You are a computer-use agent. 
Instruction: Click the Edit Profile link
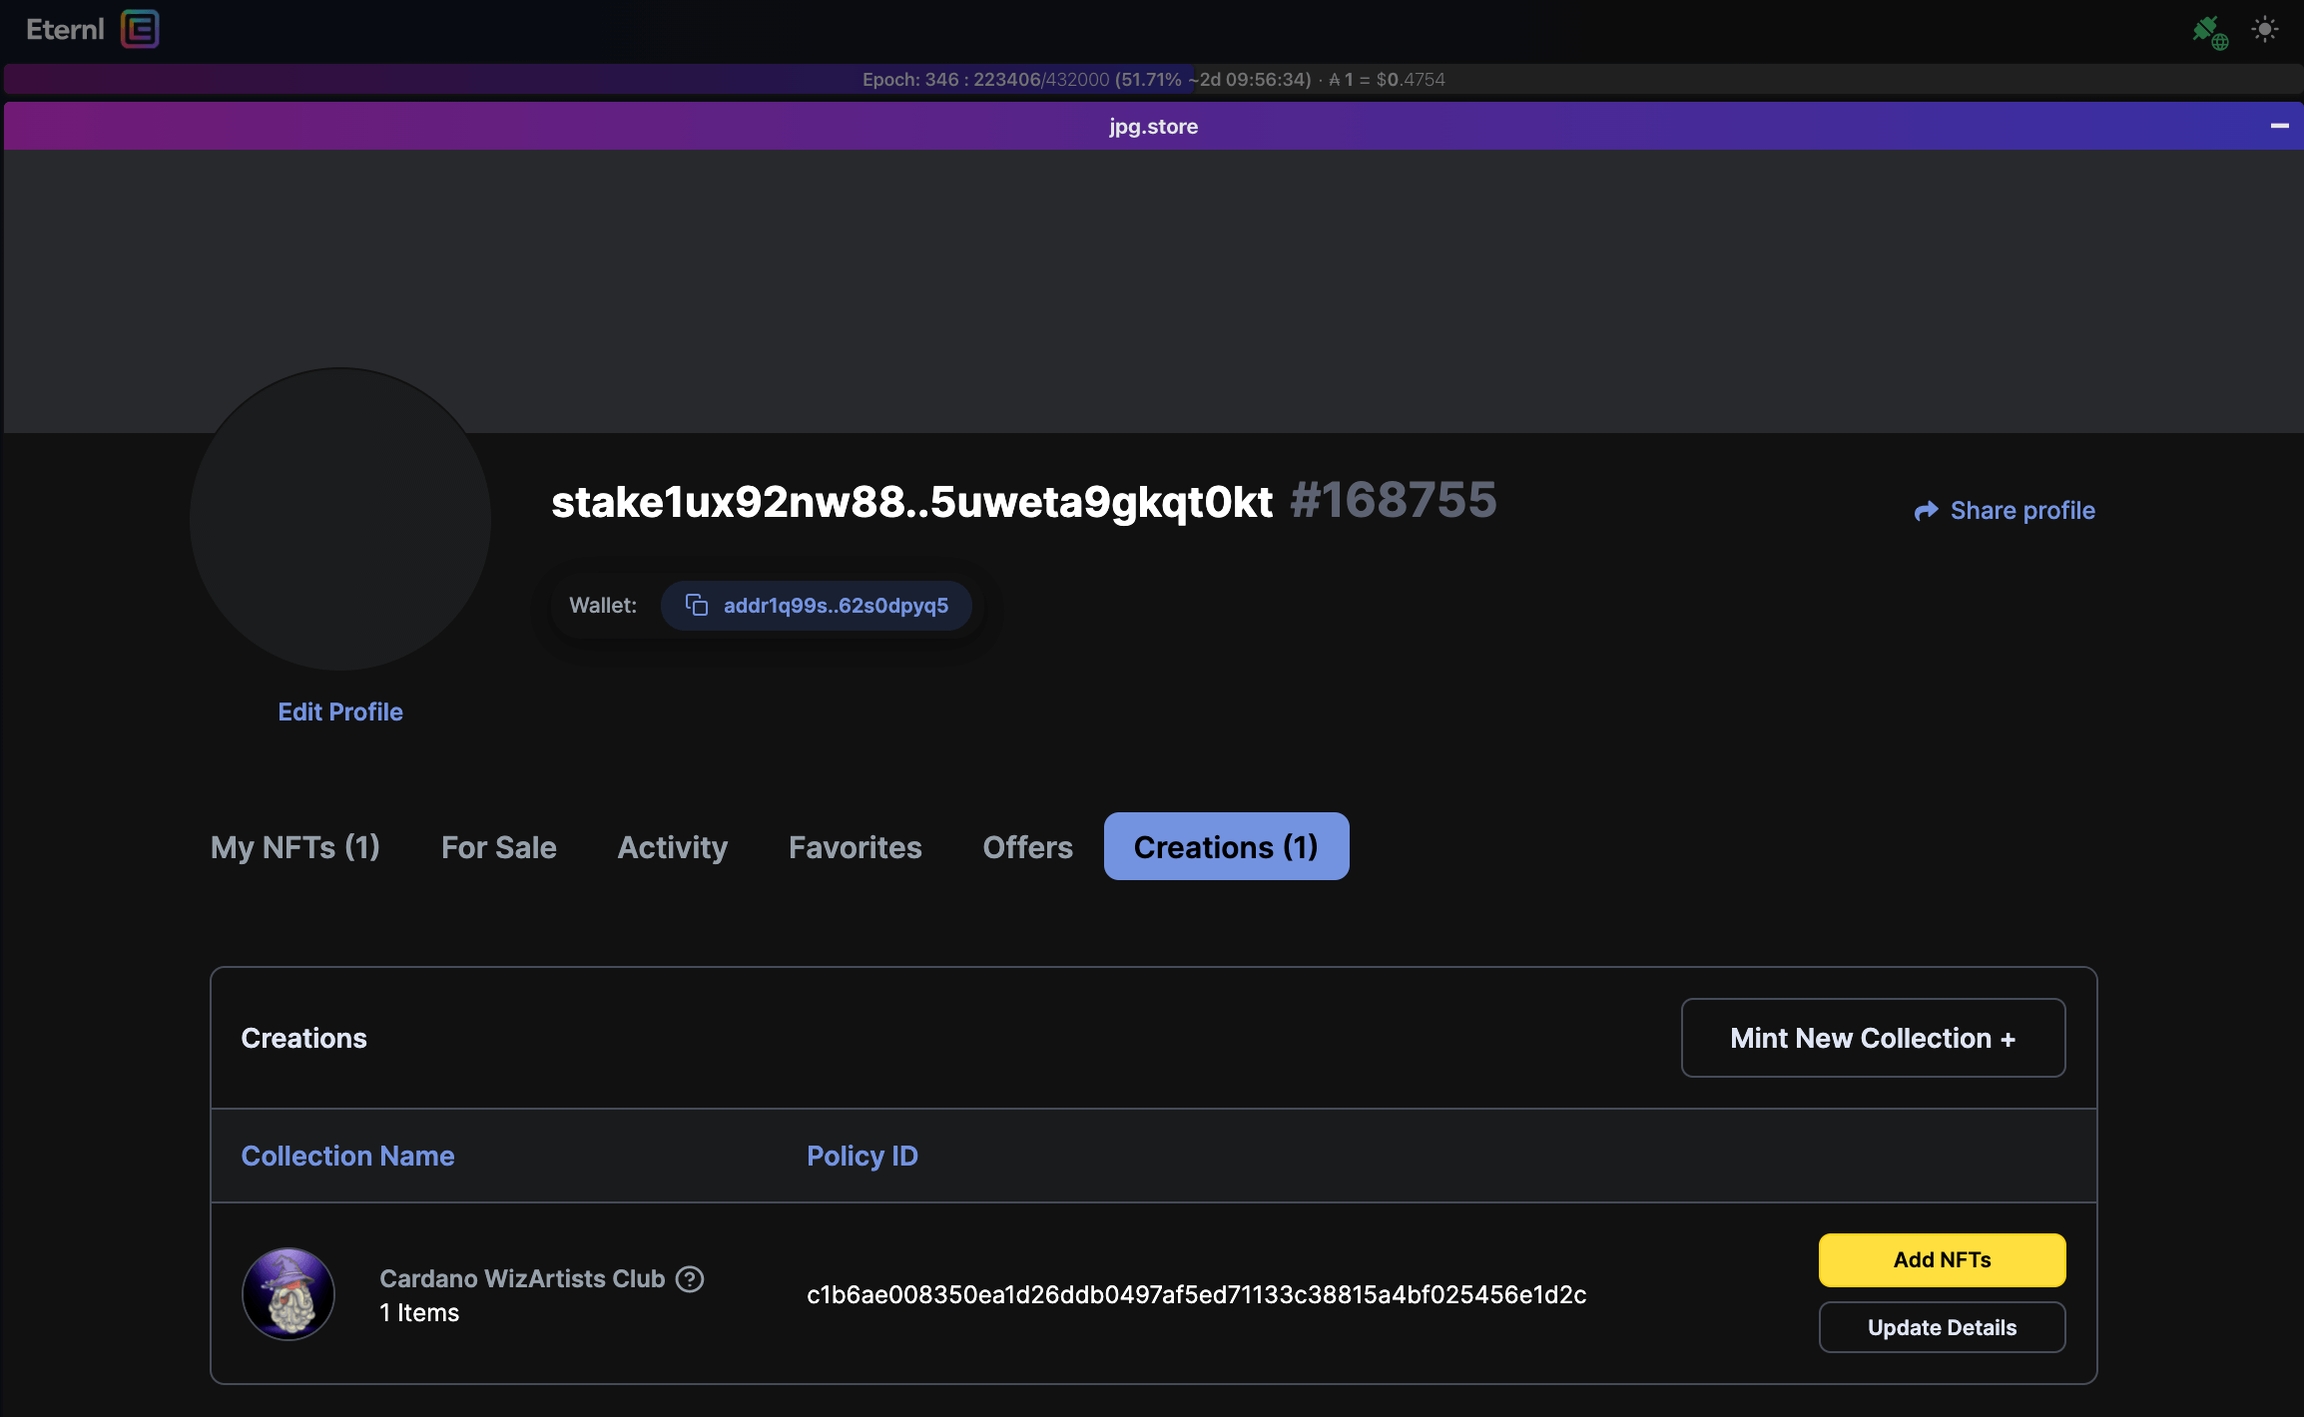click(x=340, y=712)
